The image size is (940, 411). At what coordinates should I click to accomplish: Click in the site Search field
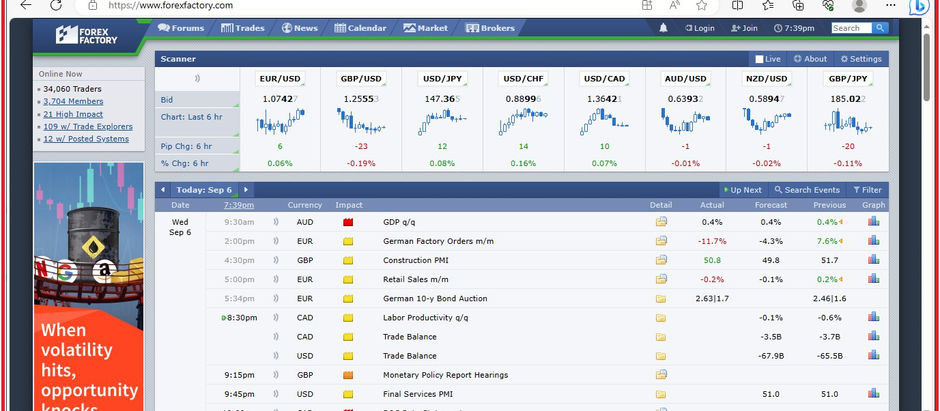[x=852, y=28]
